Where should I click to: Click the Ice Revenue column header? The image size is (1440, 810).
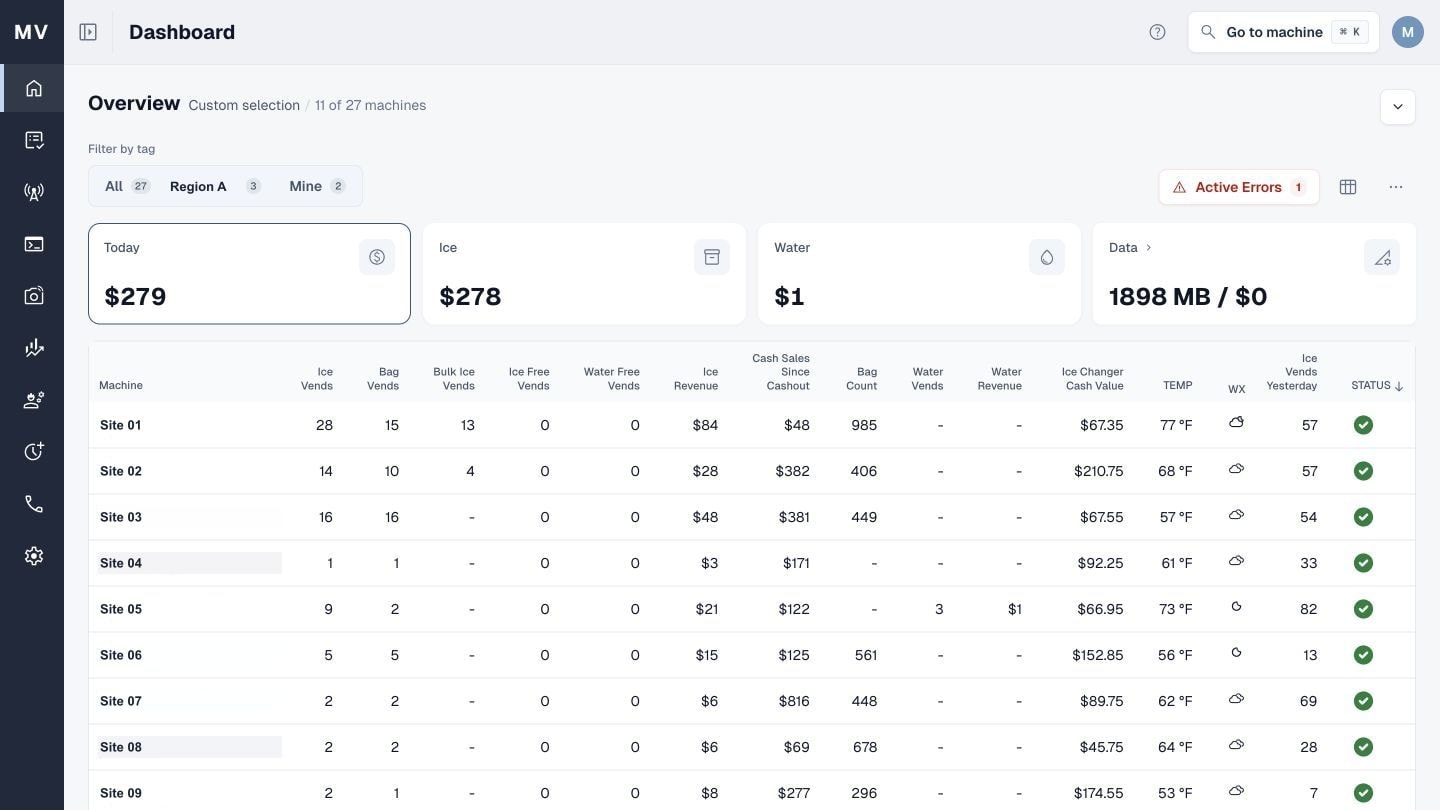[696, 378]
